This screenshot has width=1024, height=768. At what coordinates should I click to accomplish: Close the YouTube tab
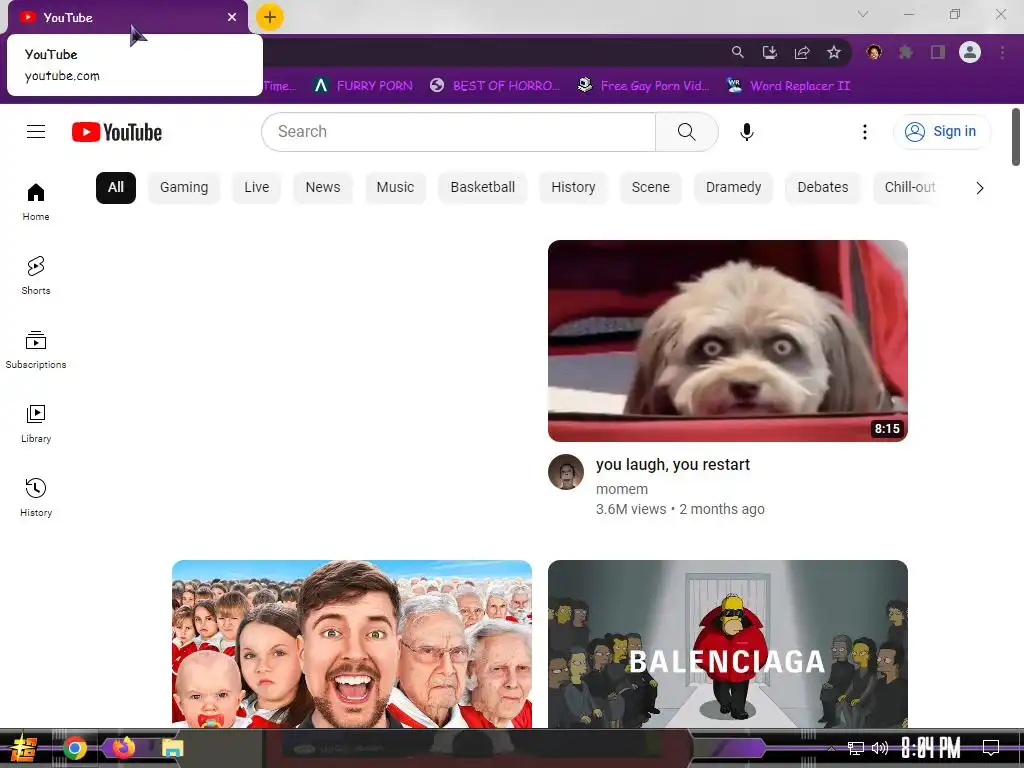(232, 17)
